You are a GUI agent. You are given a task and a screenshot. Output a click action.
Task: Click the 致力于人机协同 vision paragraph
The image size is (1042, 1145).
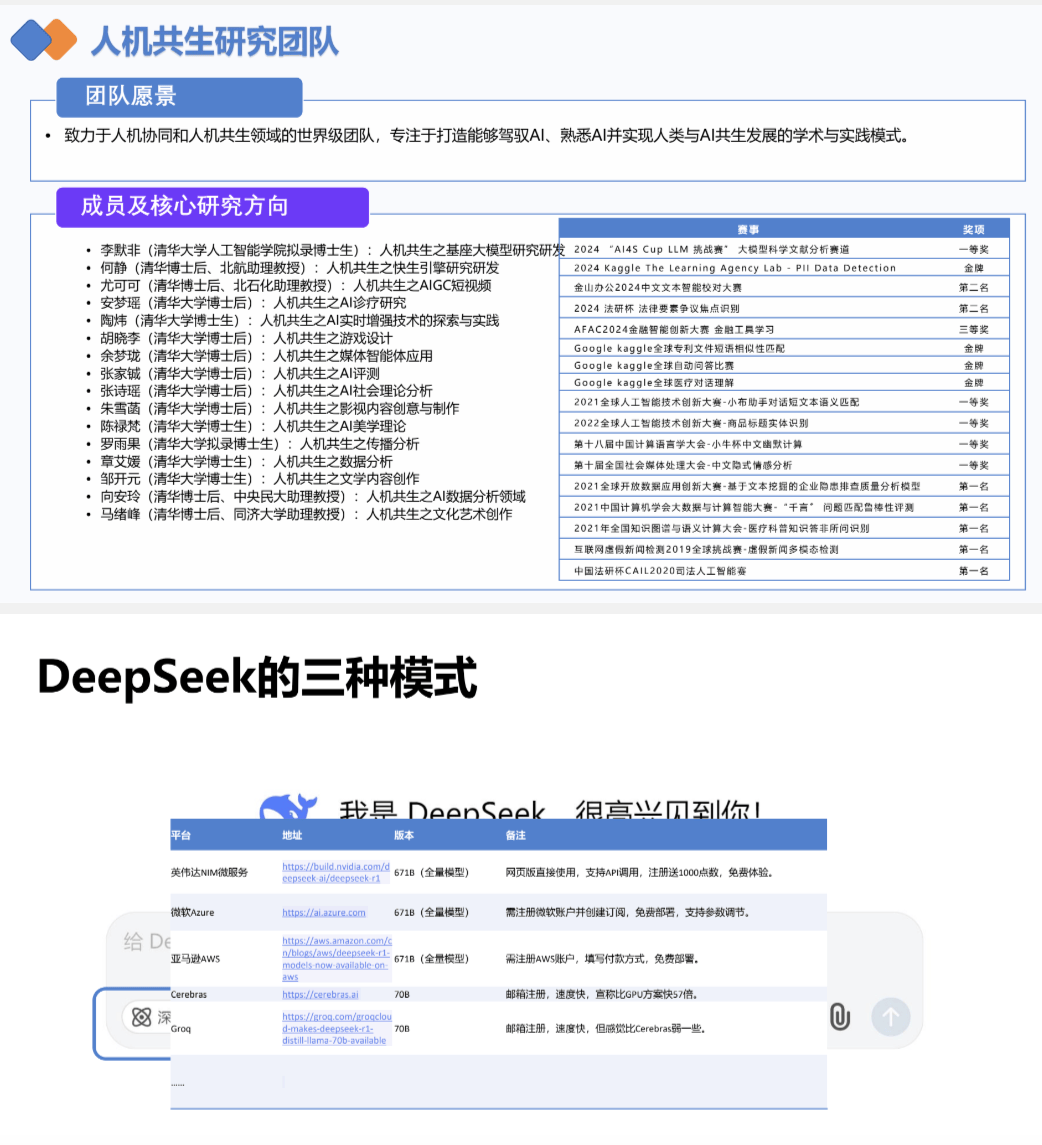coord(486,136)
